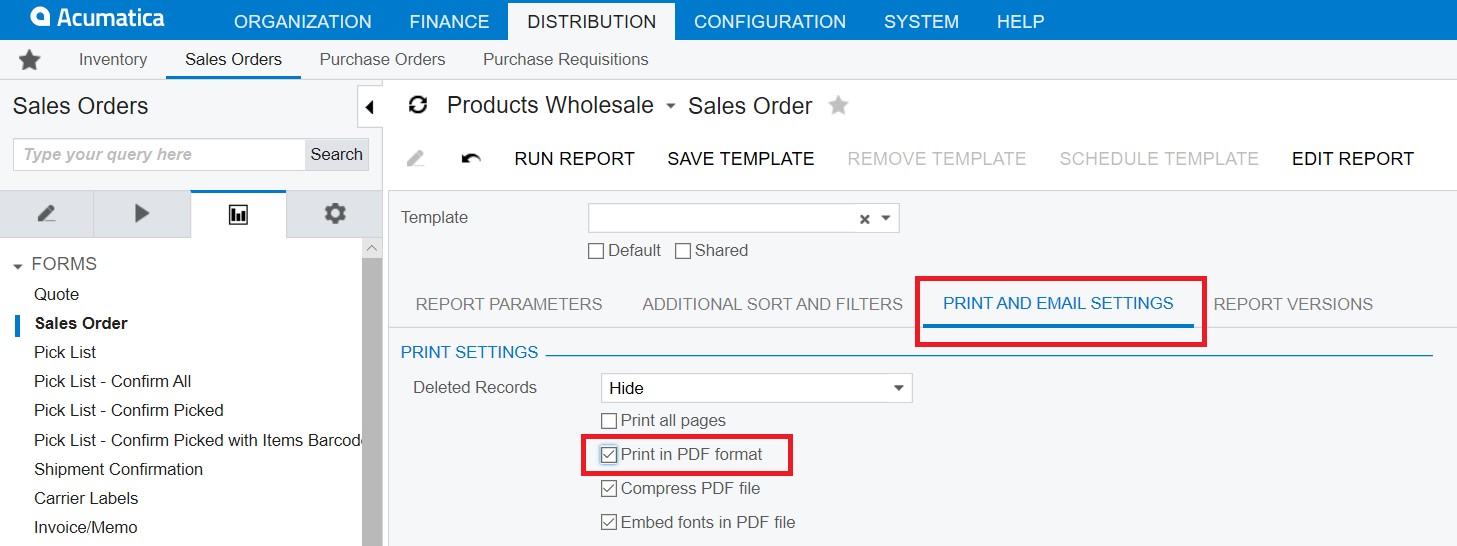Image resolution: width=1457 pixels, height=546 pixels.
Task: Add Sales Order report to favorites
Action: pyautogui.click(x=838, y=105)
